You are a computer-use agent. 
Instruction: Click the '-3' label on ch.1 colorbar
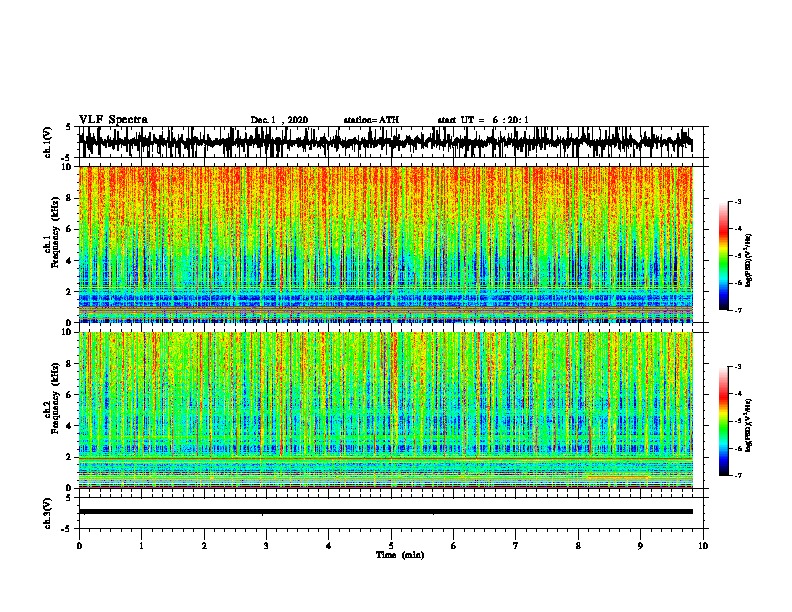[x=737, y=202]
